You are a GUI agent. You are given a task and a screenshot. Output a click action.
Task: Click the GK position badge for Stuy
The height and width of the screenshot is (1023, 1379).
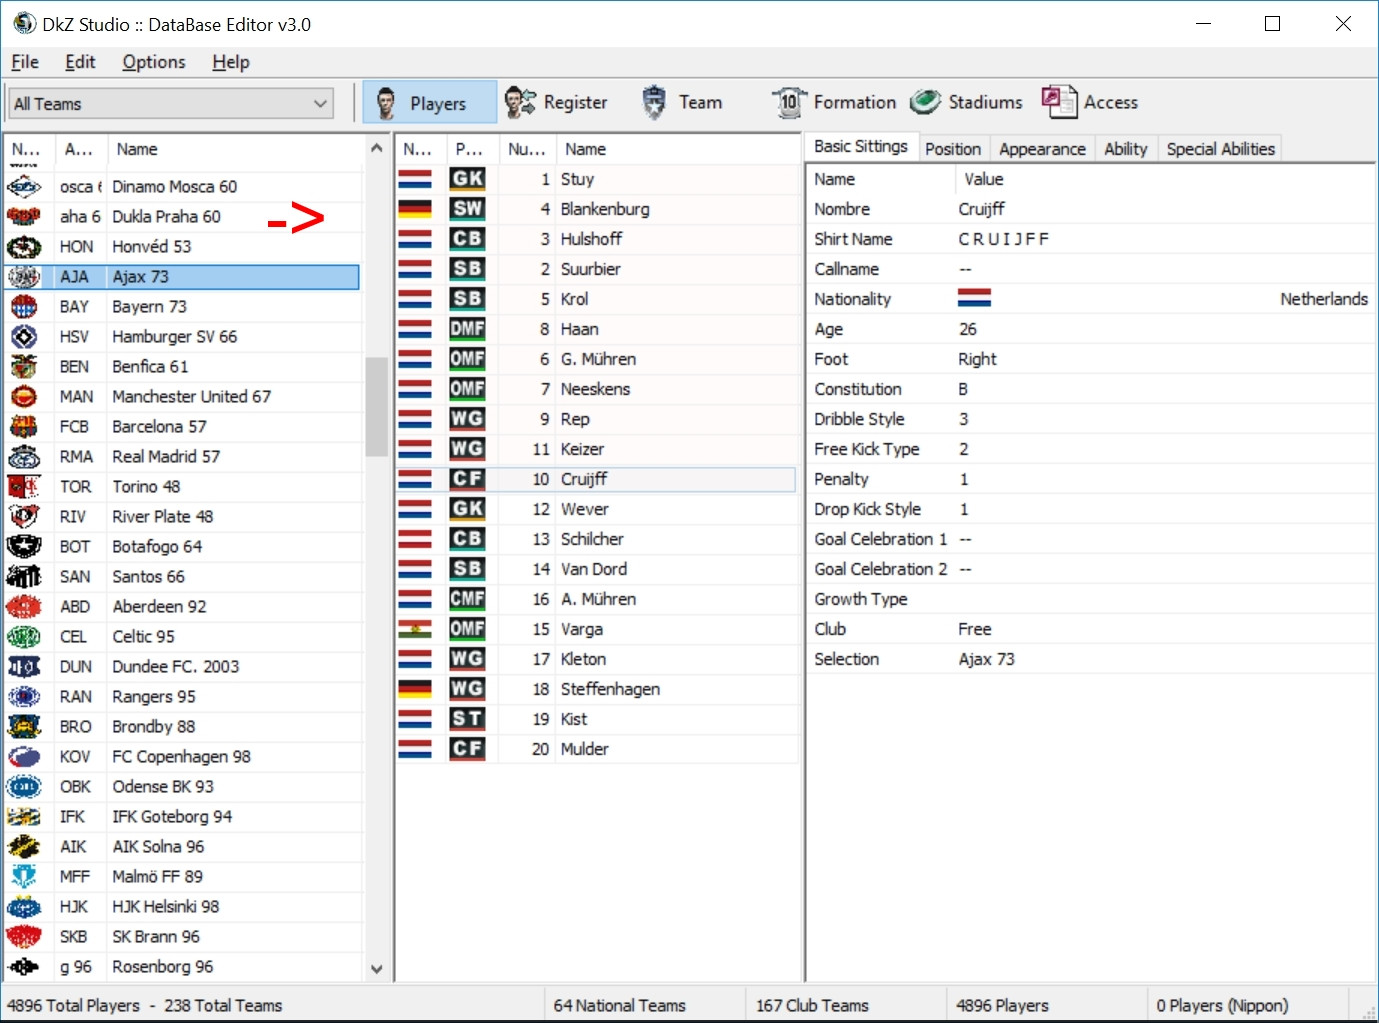pyautogui.click(x=467, y=179)
